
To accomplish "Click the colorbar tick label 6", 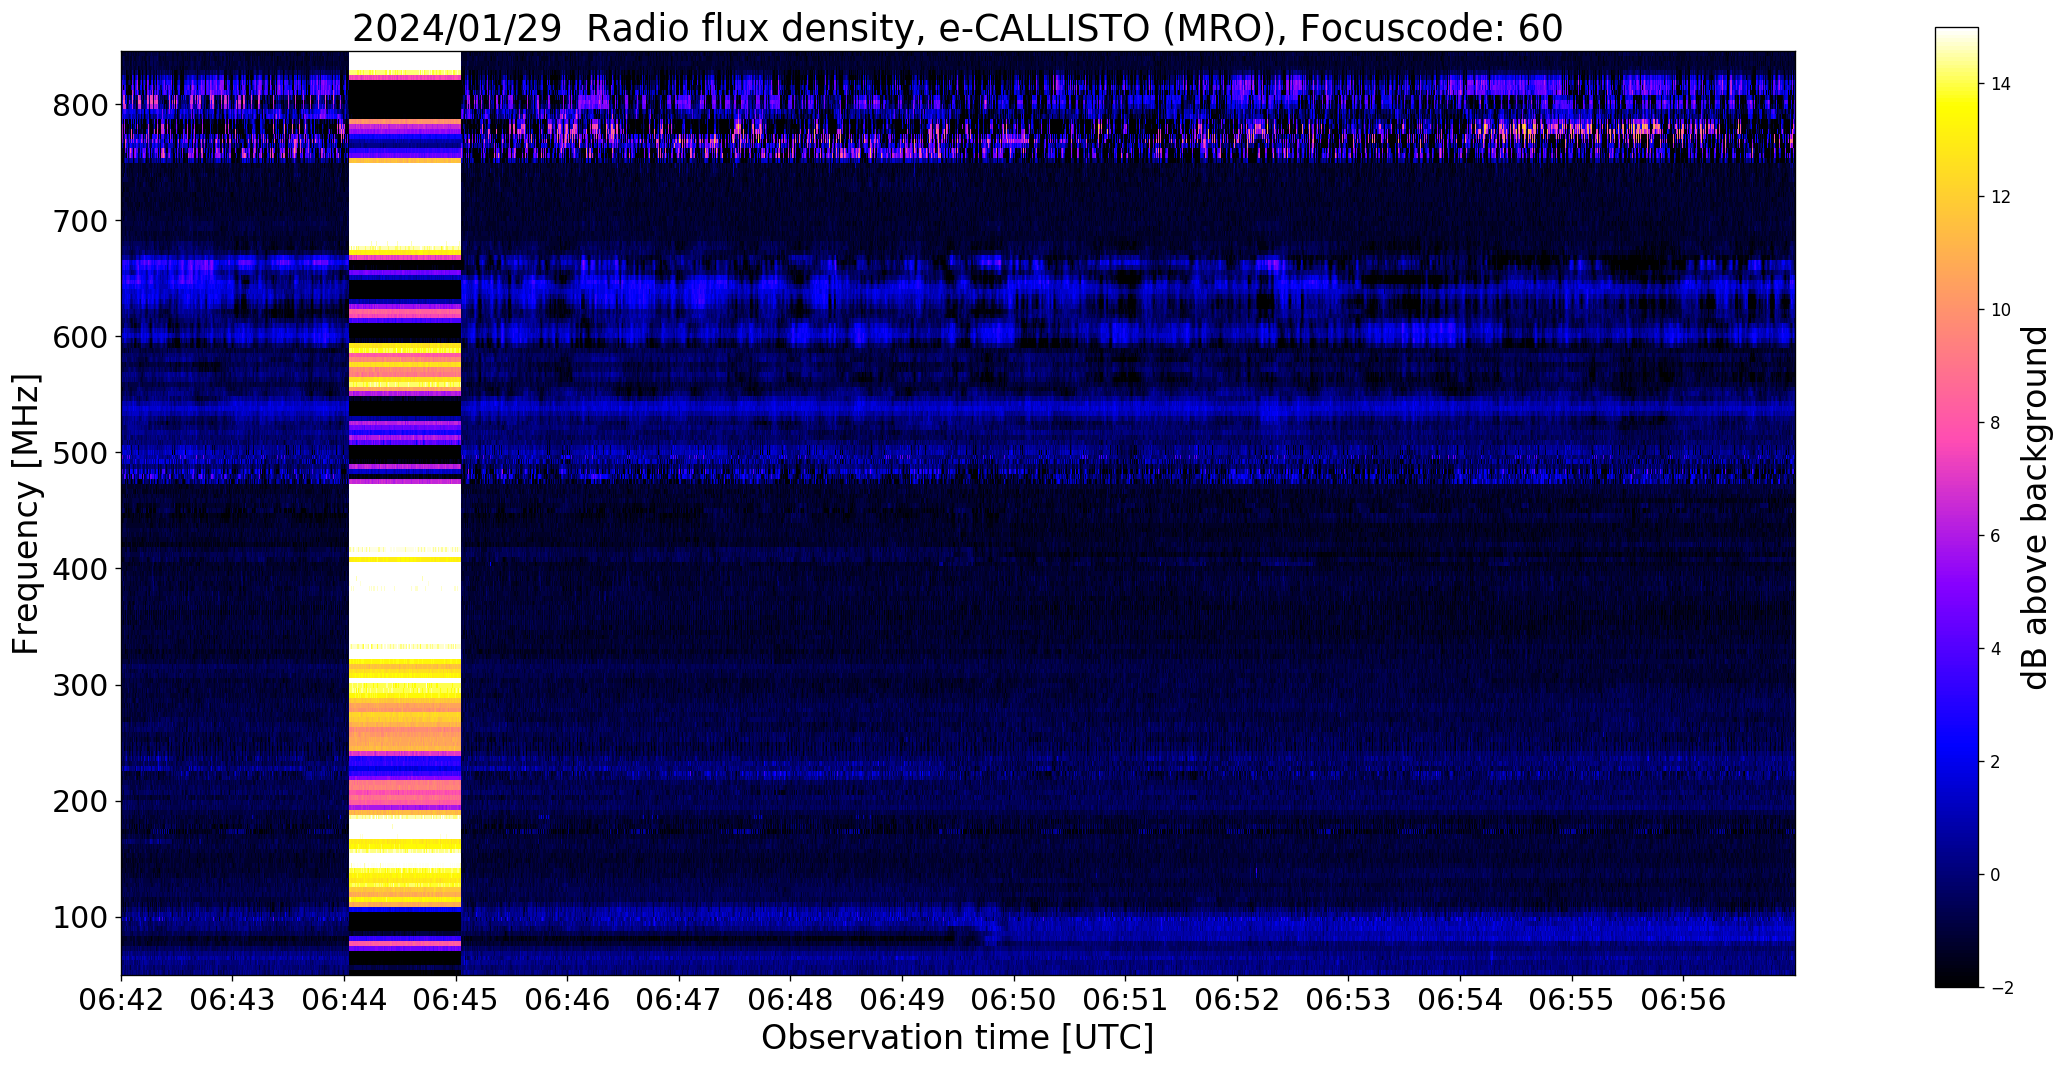I will tap(1996, 536).
